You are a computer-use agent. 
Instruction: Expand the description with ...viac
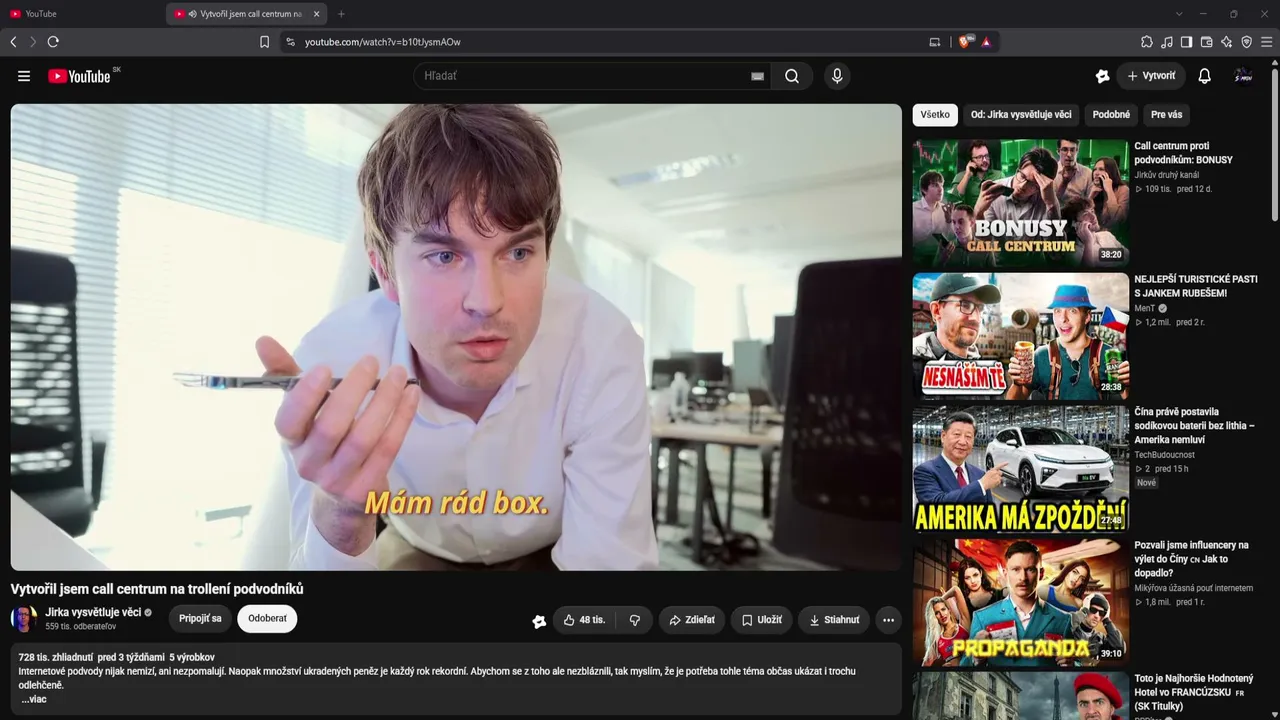pos(34,699)
